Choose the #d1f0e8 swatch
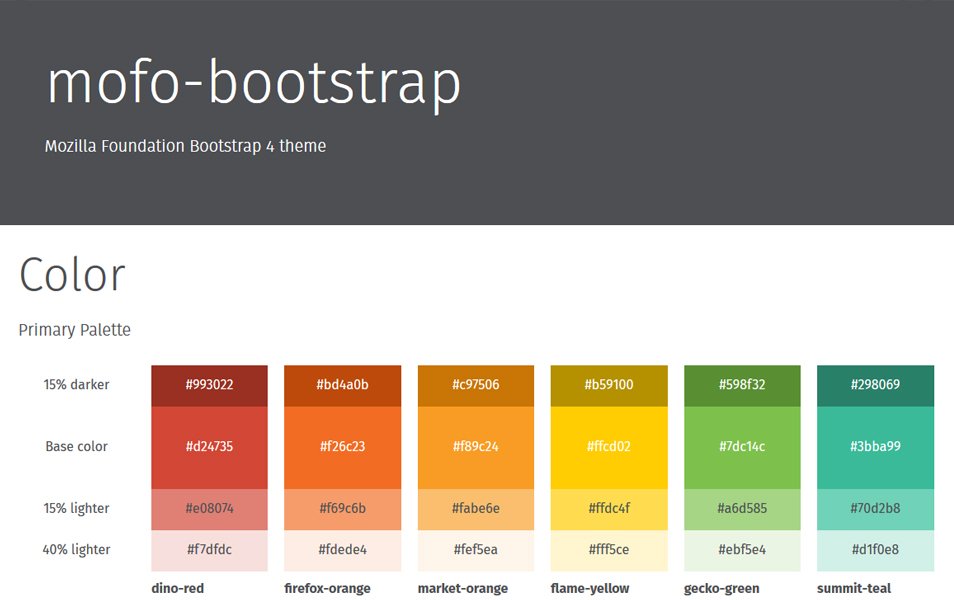This screenshot has width=954, height=600. pyautogui.click(x=876, y=551)
